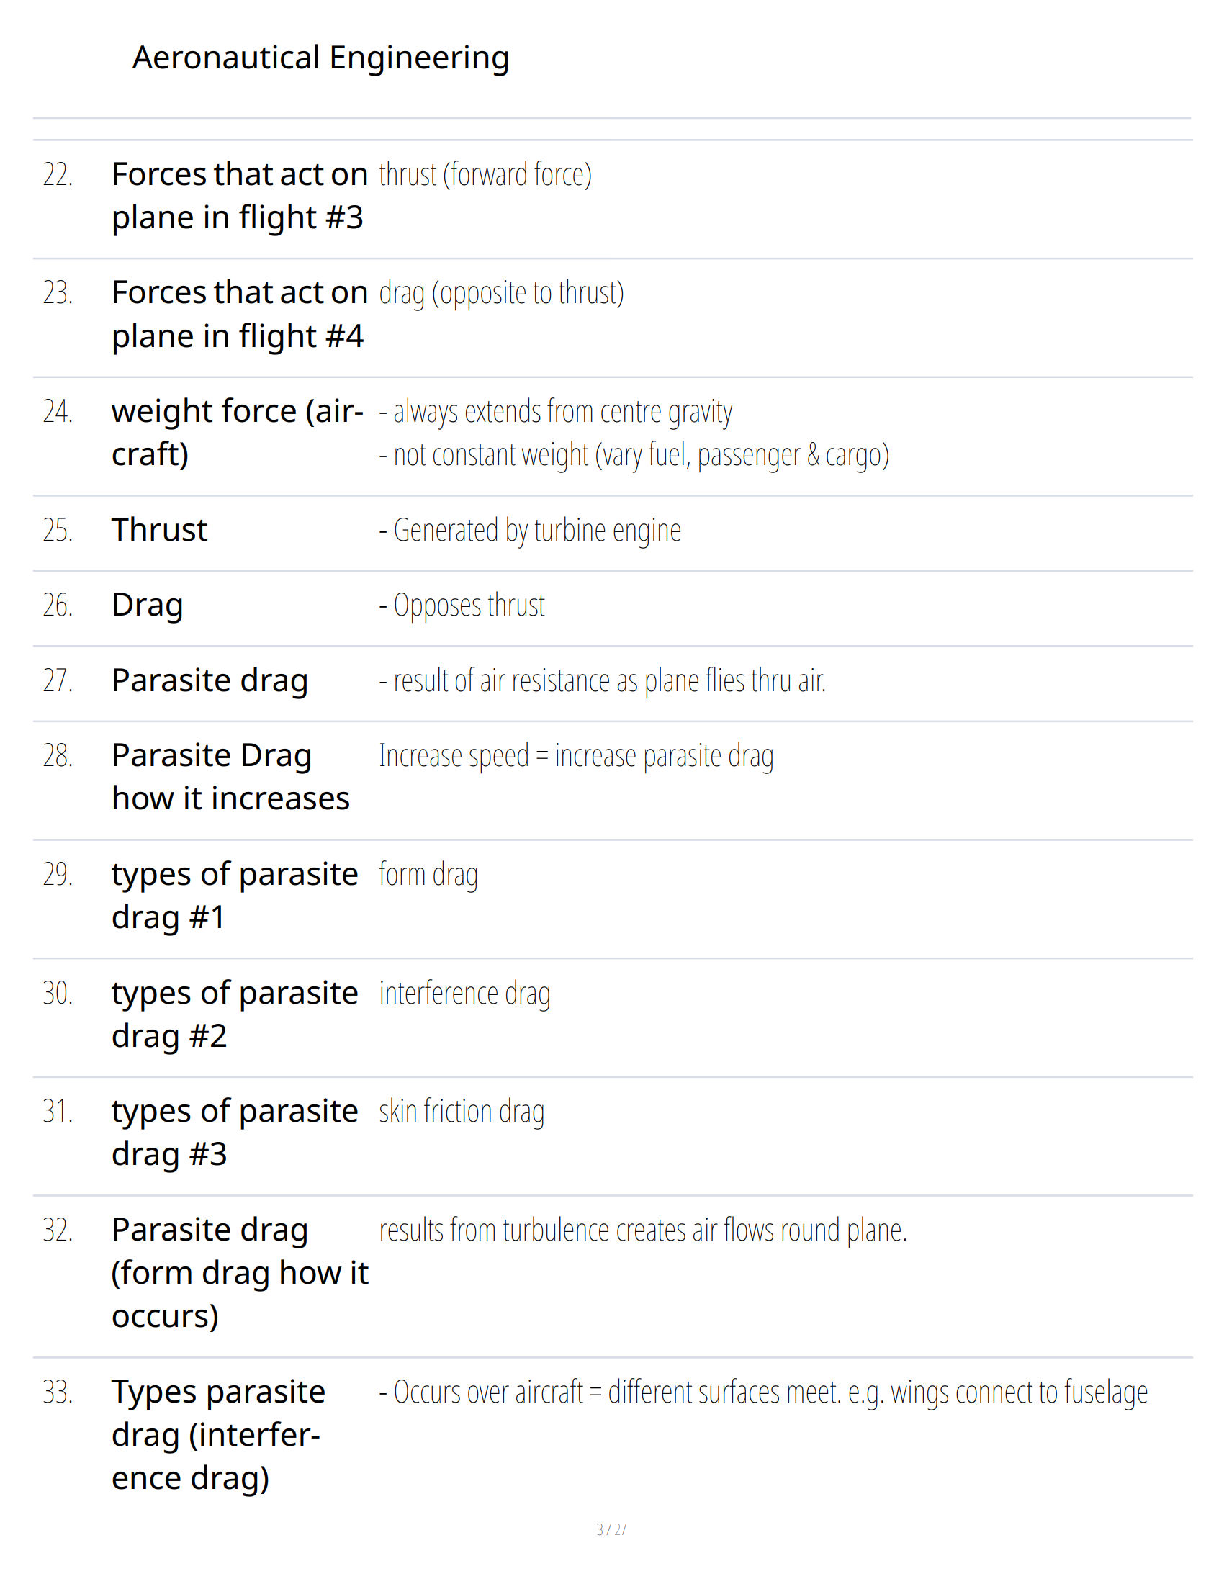Click the Aeronautical Engineering title
1224x1584 pixels.
(321, 59)
